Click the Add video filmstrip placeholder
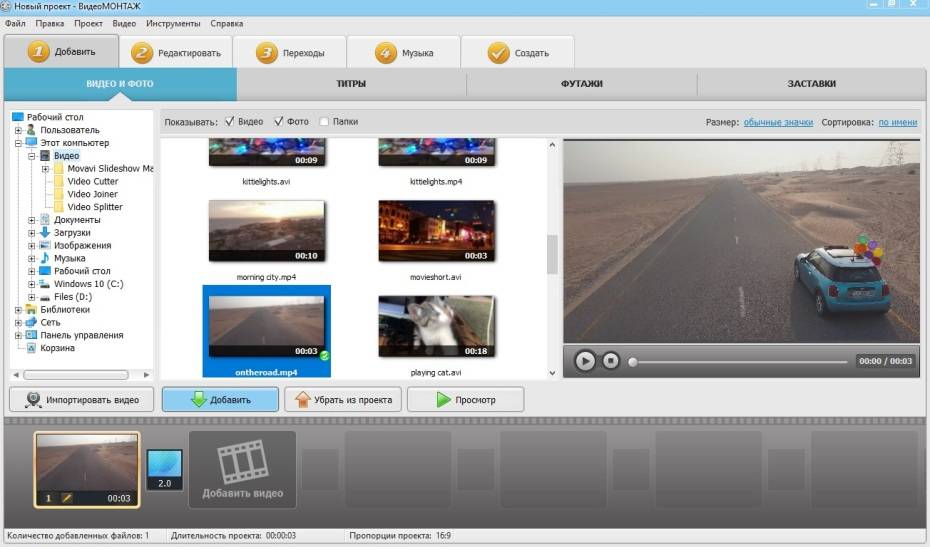 [x=242, y=468]
